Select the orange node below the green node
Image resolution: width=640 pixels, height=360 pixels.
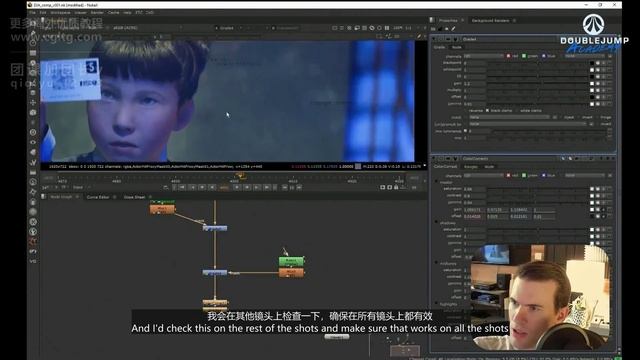click(291, 272)
